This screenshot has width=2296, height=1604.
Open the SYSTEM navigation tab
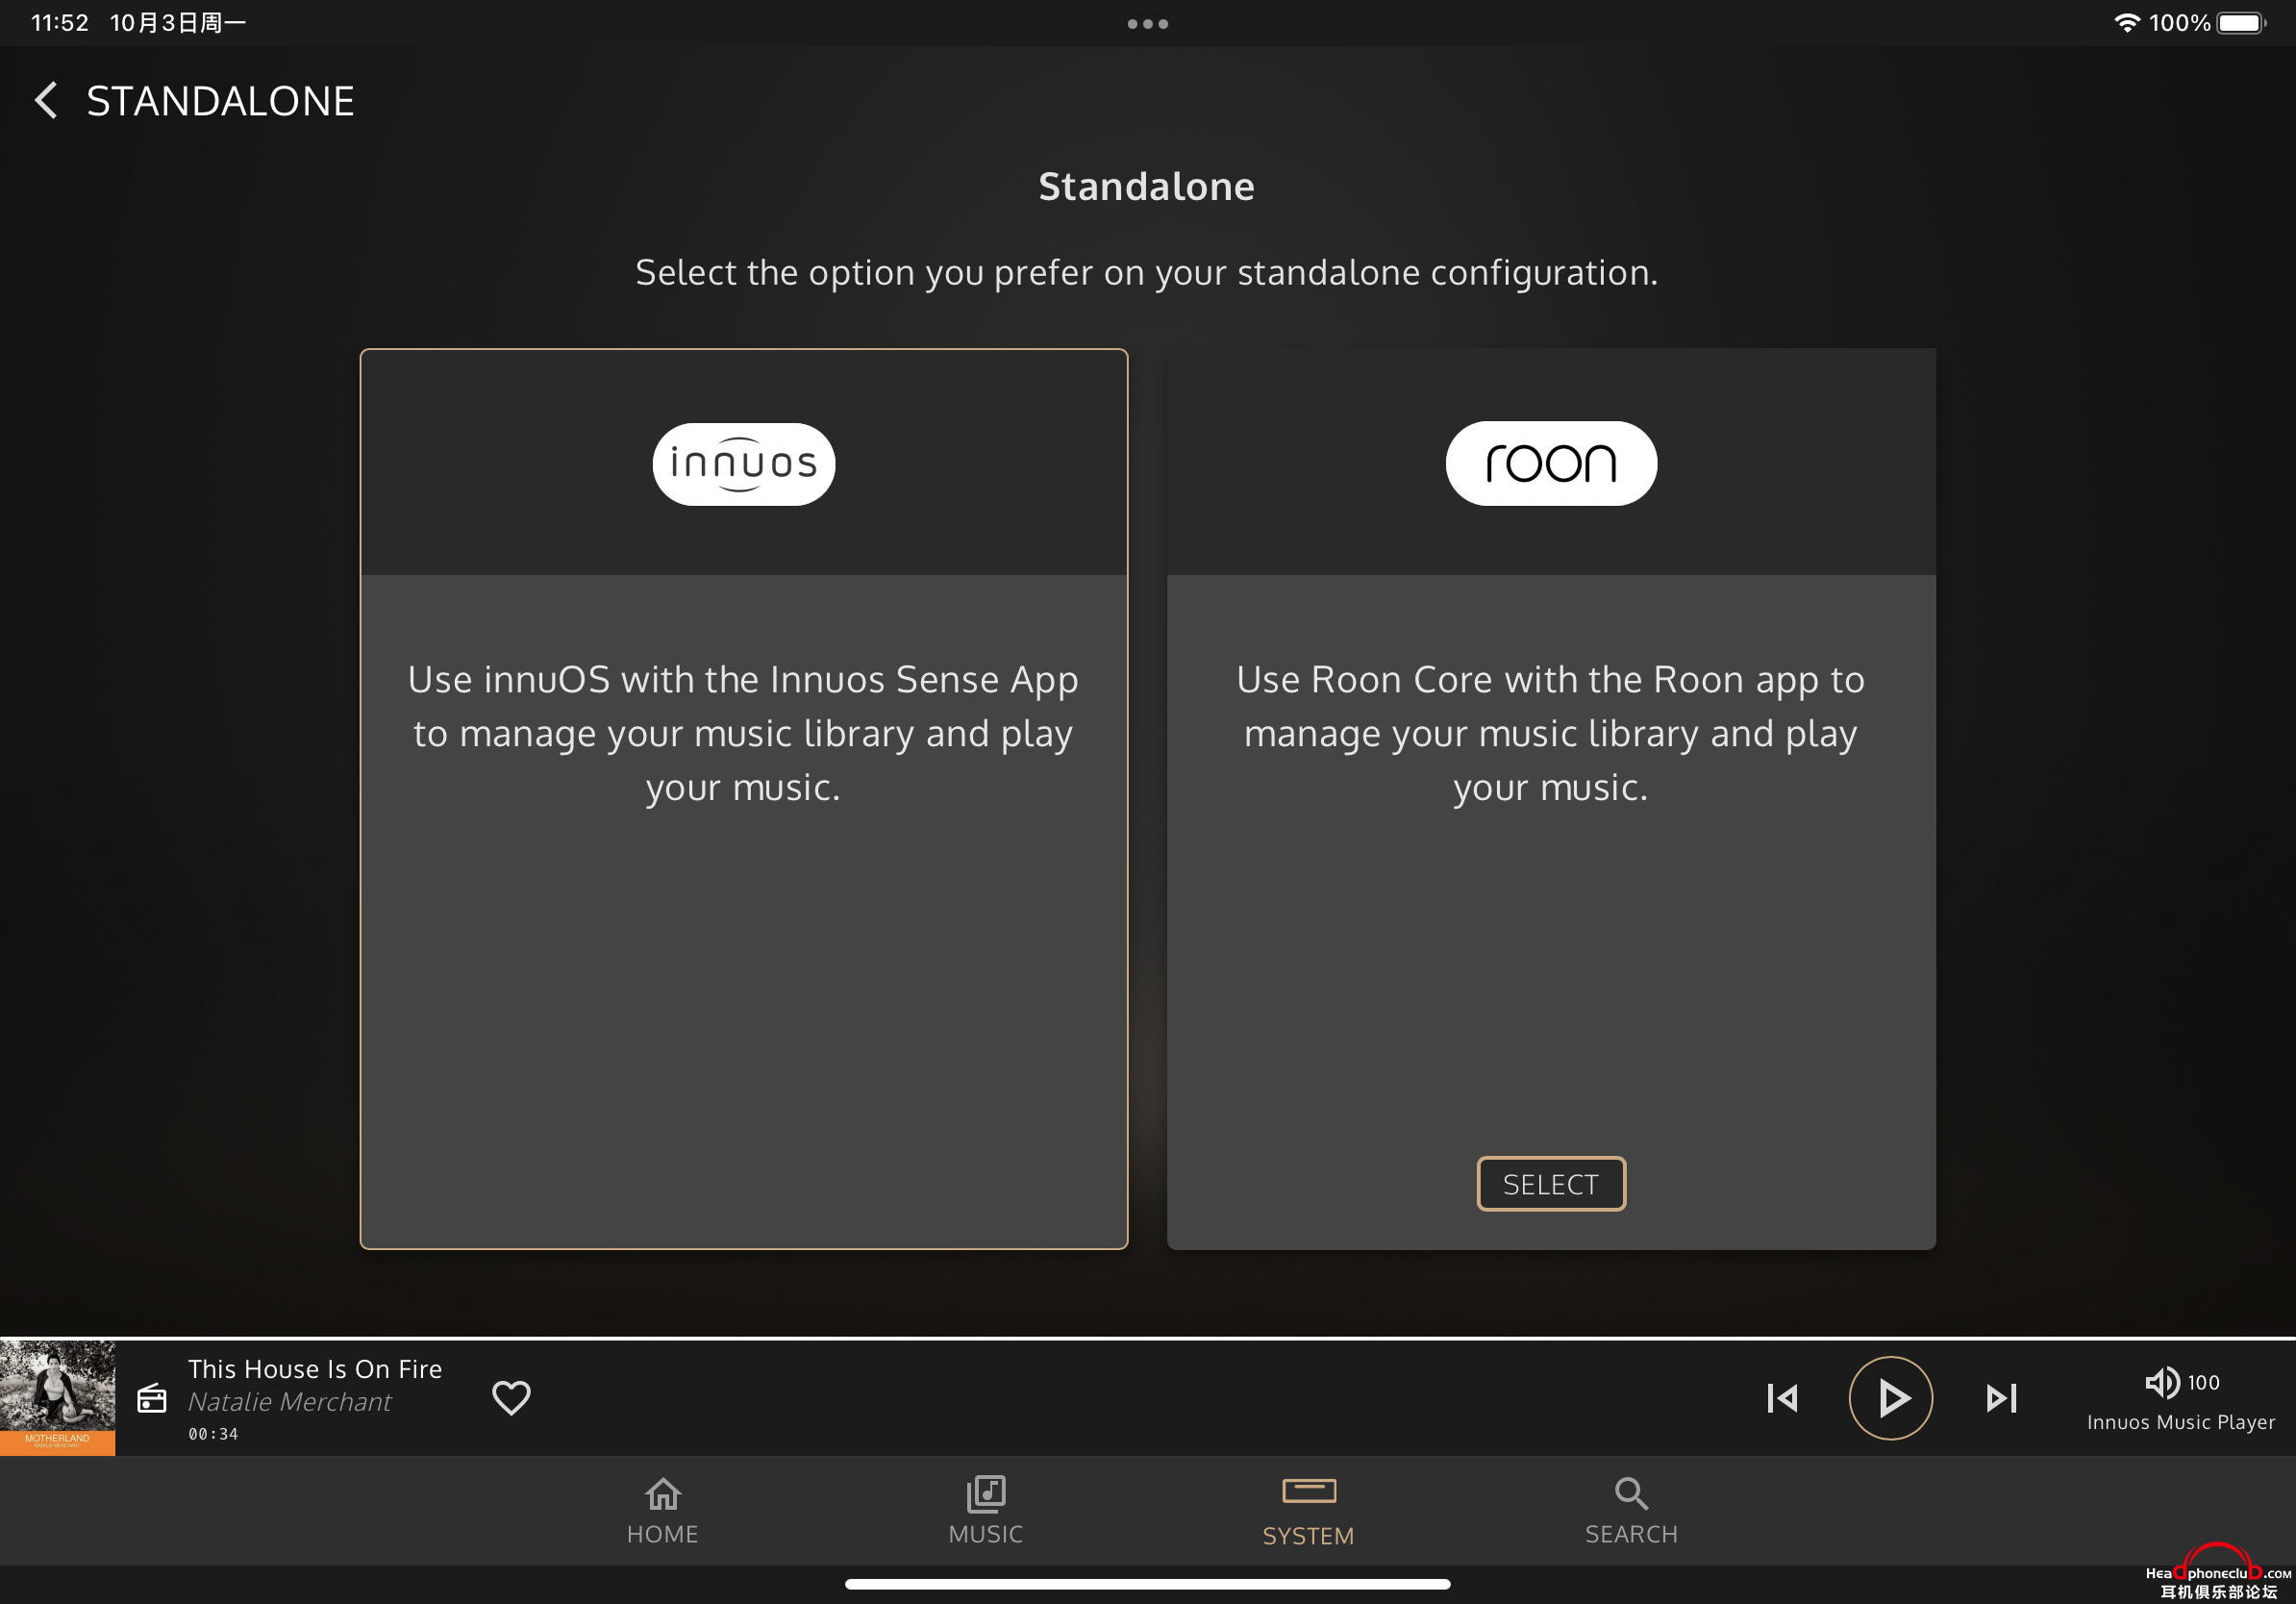click(x=1309, y=1508)
